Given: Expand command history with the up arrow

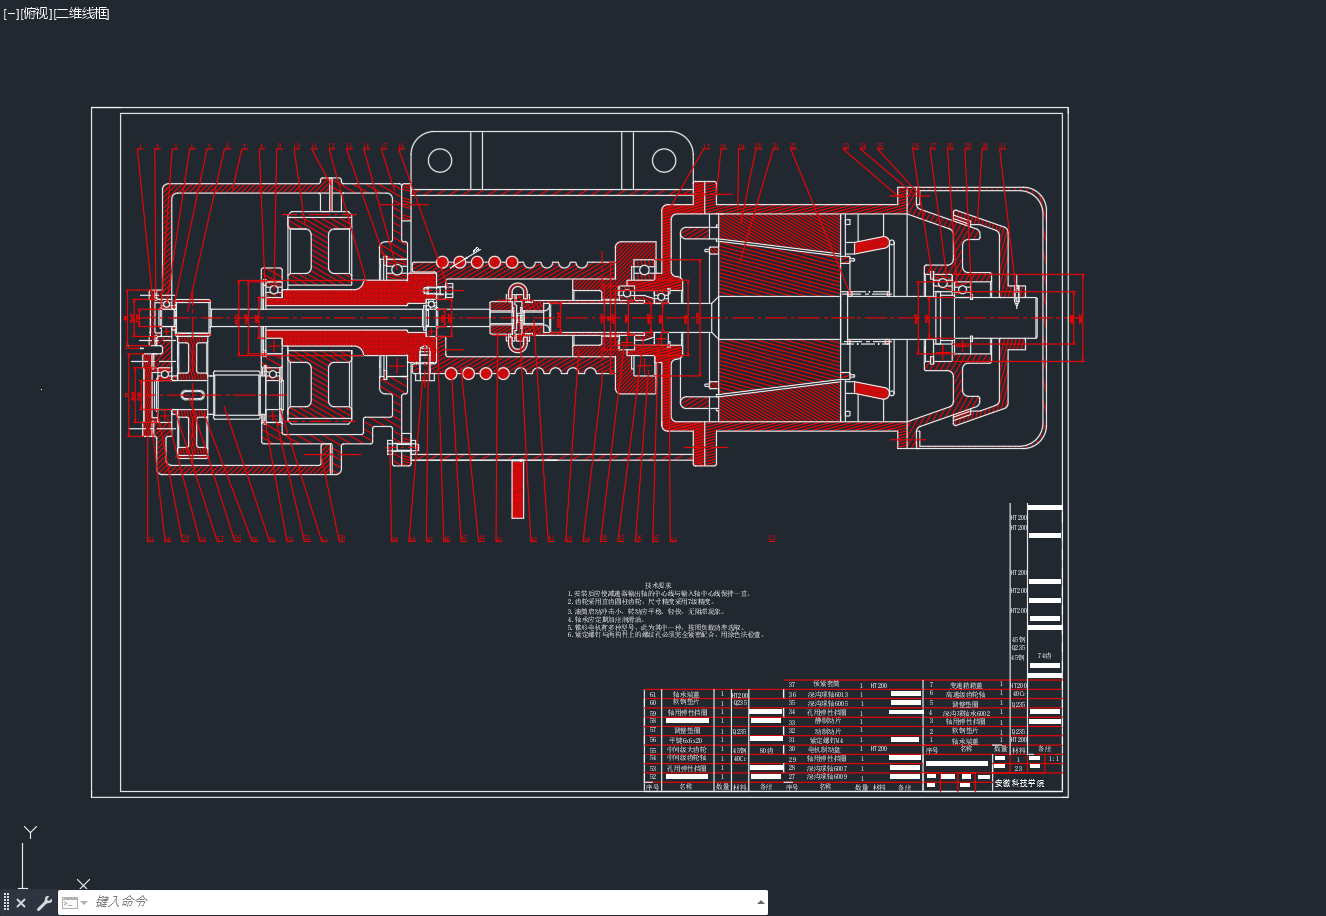Looking at the screenshot, I should tap(760, 902).
